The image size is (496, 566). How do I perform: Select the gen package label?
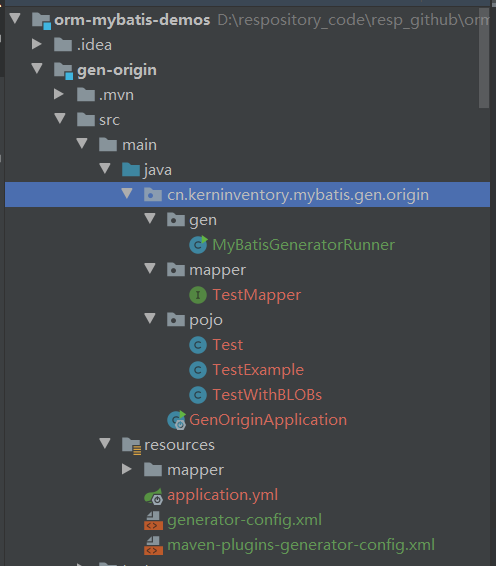(x=203, y=221)
